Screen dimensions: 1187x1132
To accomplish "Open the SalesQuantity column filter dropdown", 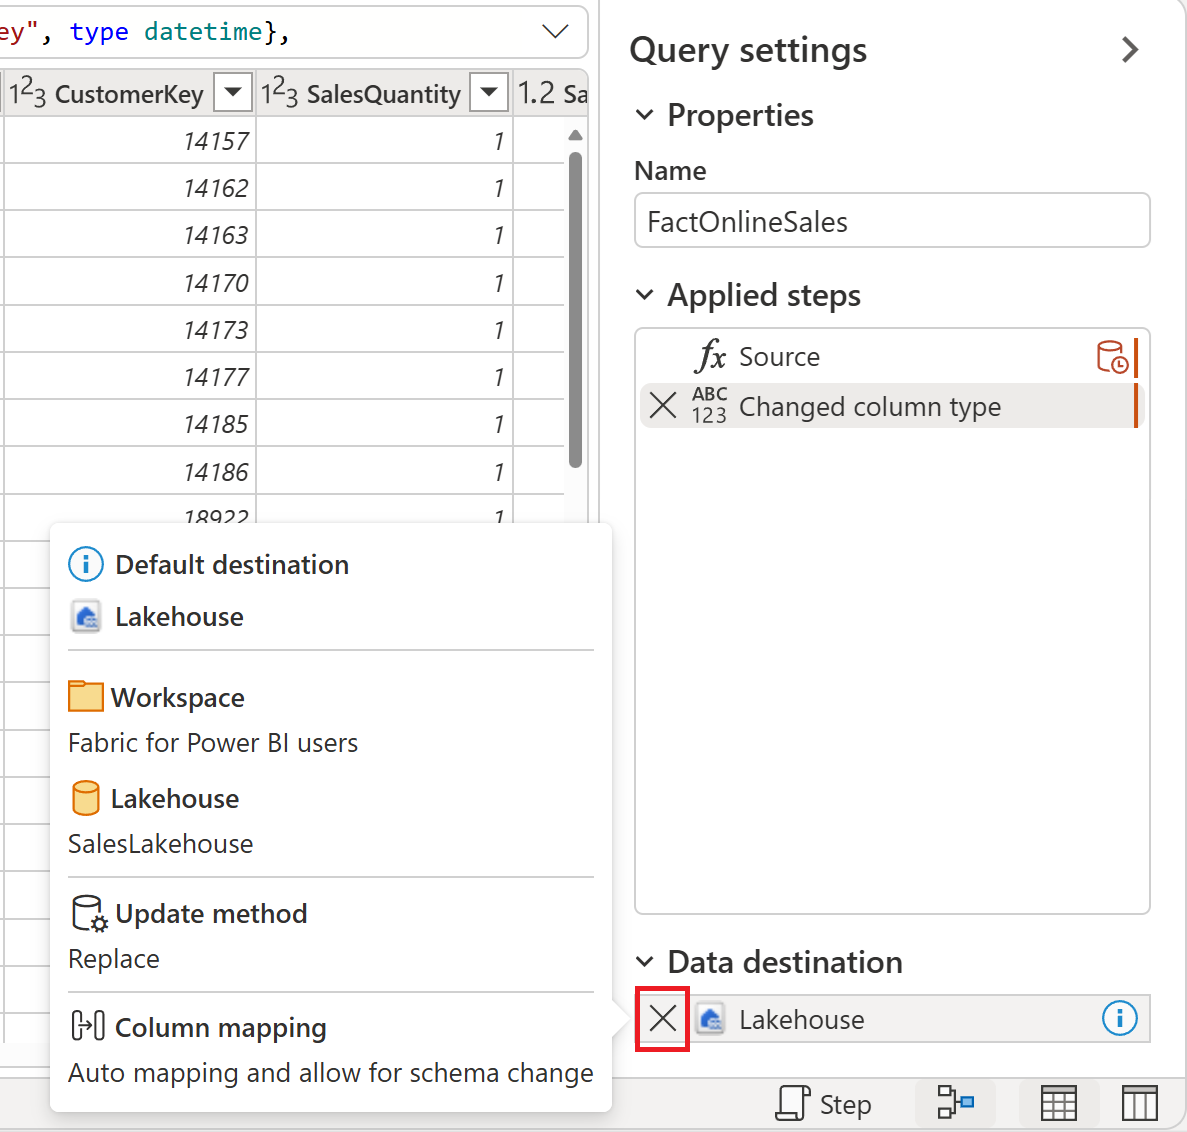I will (489, 92).
